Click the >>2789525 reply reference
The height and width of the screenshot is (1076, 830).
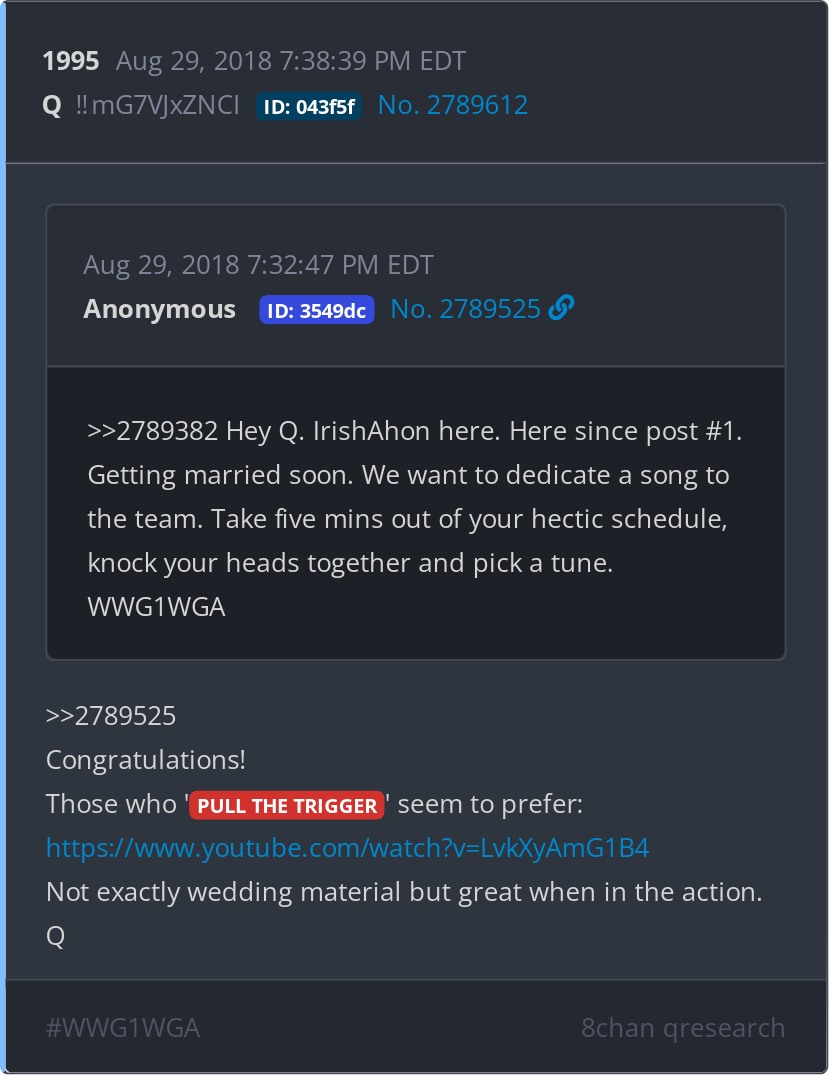[111, 716]
